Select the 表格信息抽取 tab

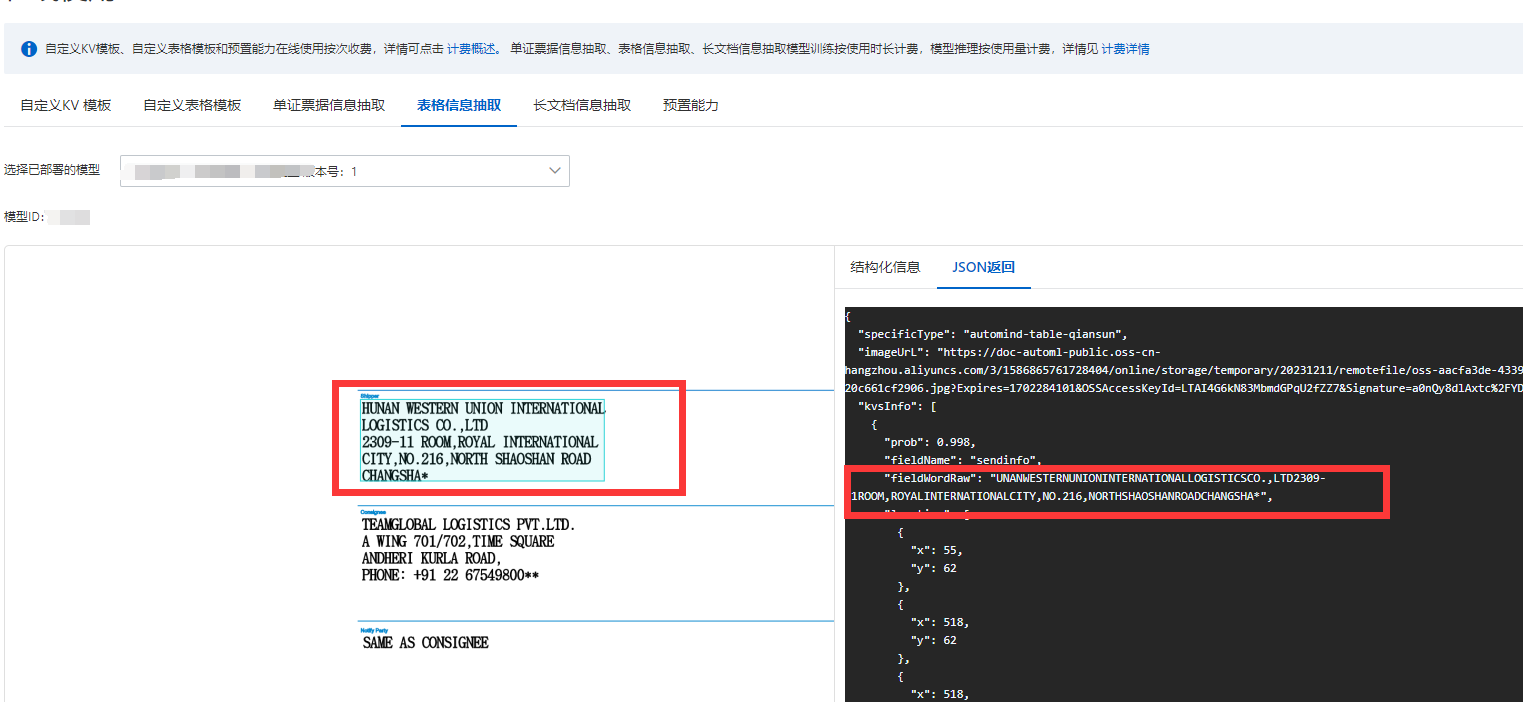459,105
